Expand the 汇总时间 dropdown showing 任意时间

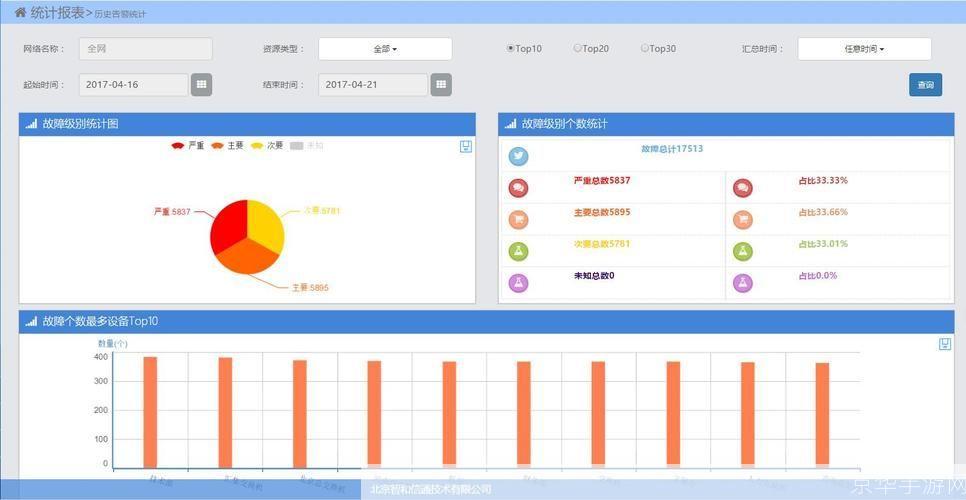864,49
